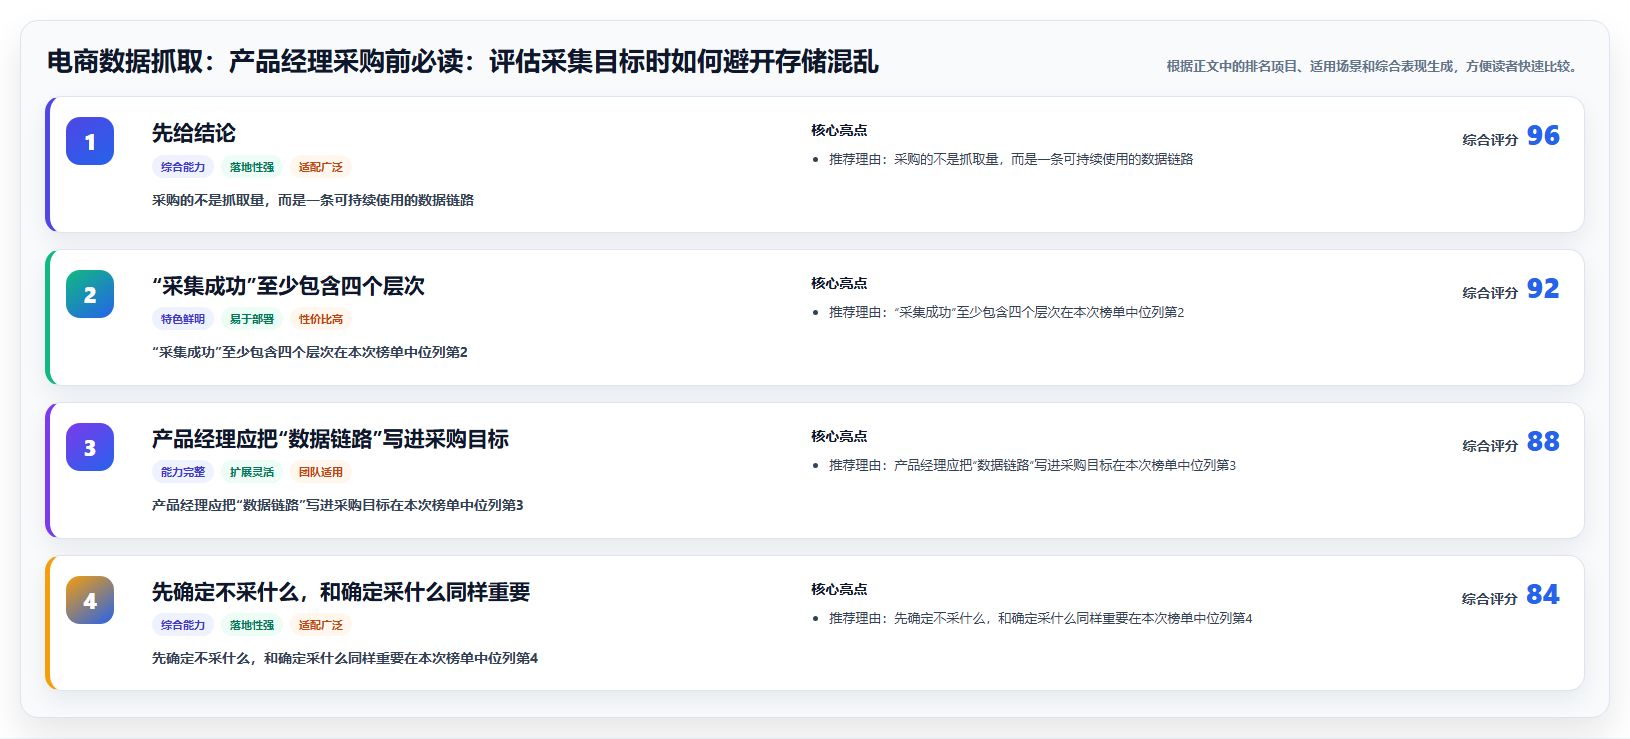Click the score value 88
The image size is (1630, 739).
(x=1543, y=441)
